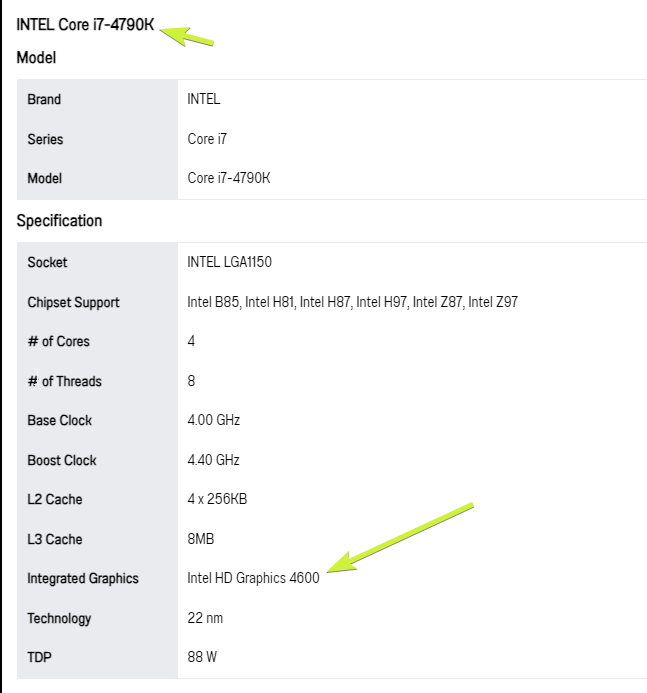The image size is (647, 693).
Task: Select the Chipset Support label
Action: (x=73, y=303)
